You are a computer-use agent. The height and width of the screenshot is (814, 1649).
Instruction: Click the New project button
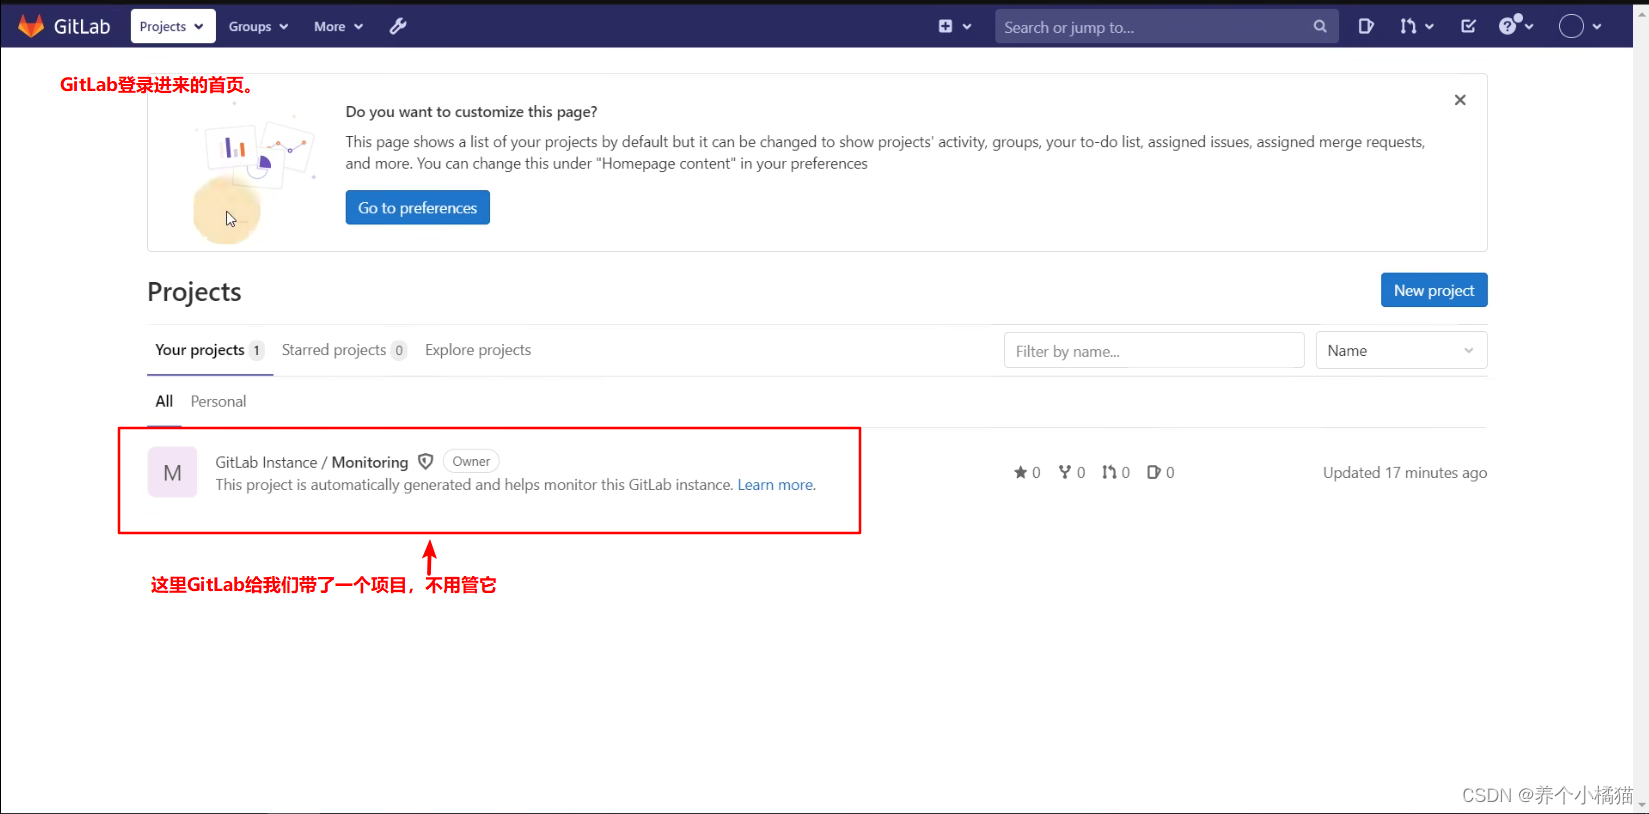click(1434, 290)
